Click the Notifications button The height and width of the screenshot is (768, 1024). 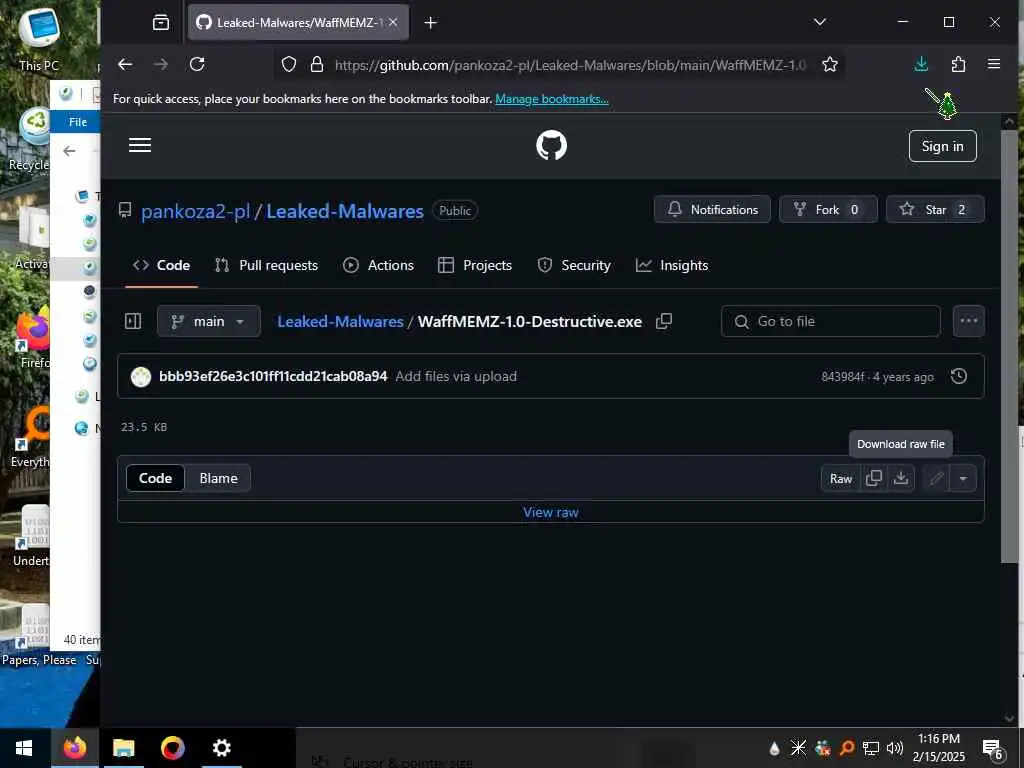pyautogui.click(x=712, y=210)
